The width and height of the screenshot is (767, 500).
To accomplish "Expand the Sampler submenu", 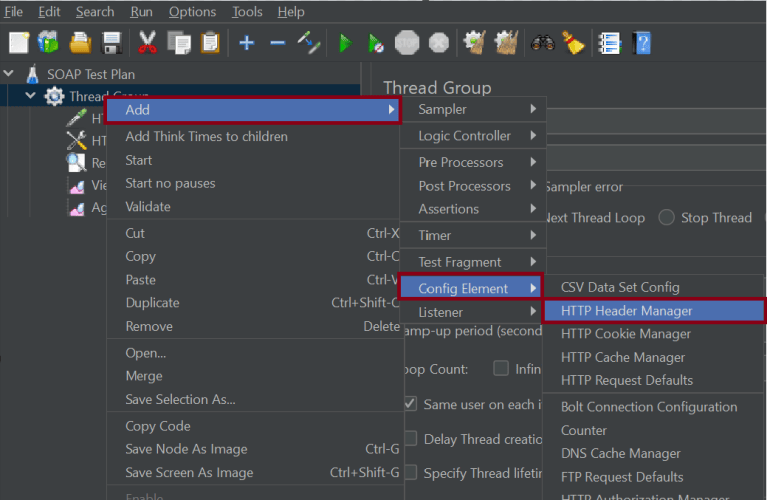I will click(x=473, y=109).
